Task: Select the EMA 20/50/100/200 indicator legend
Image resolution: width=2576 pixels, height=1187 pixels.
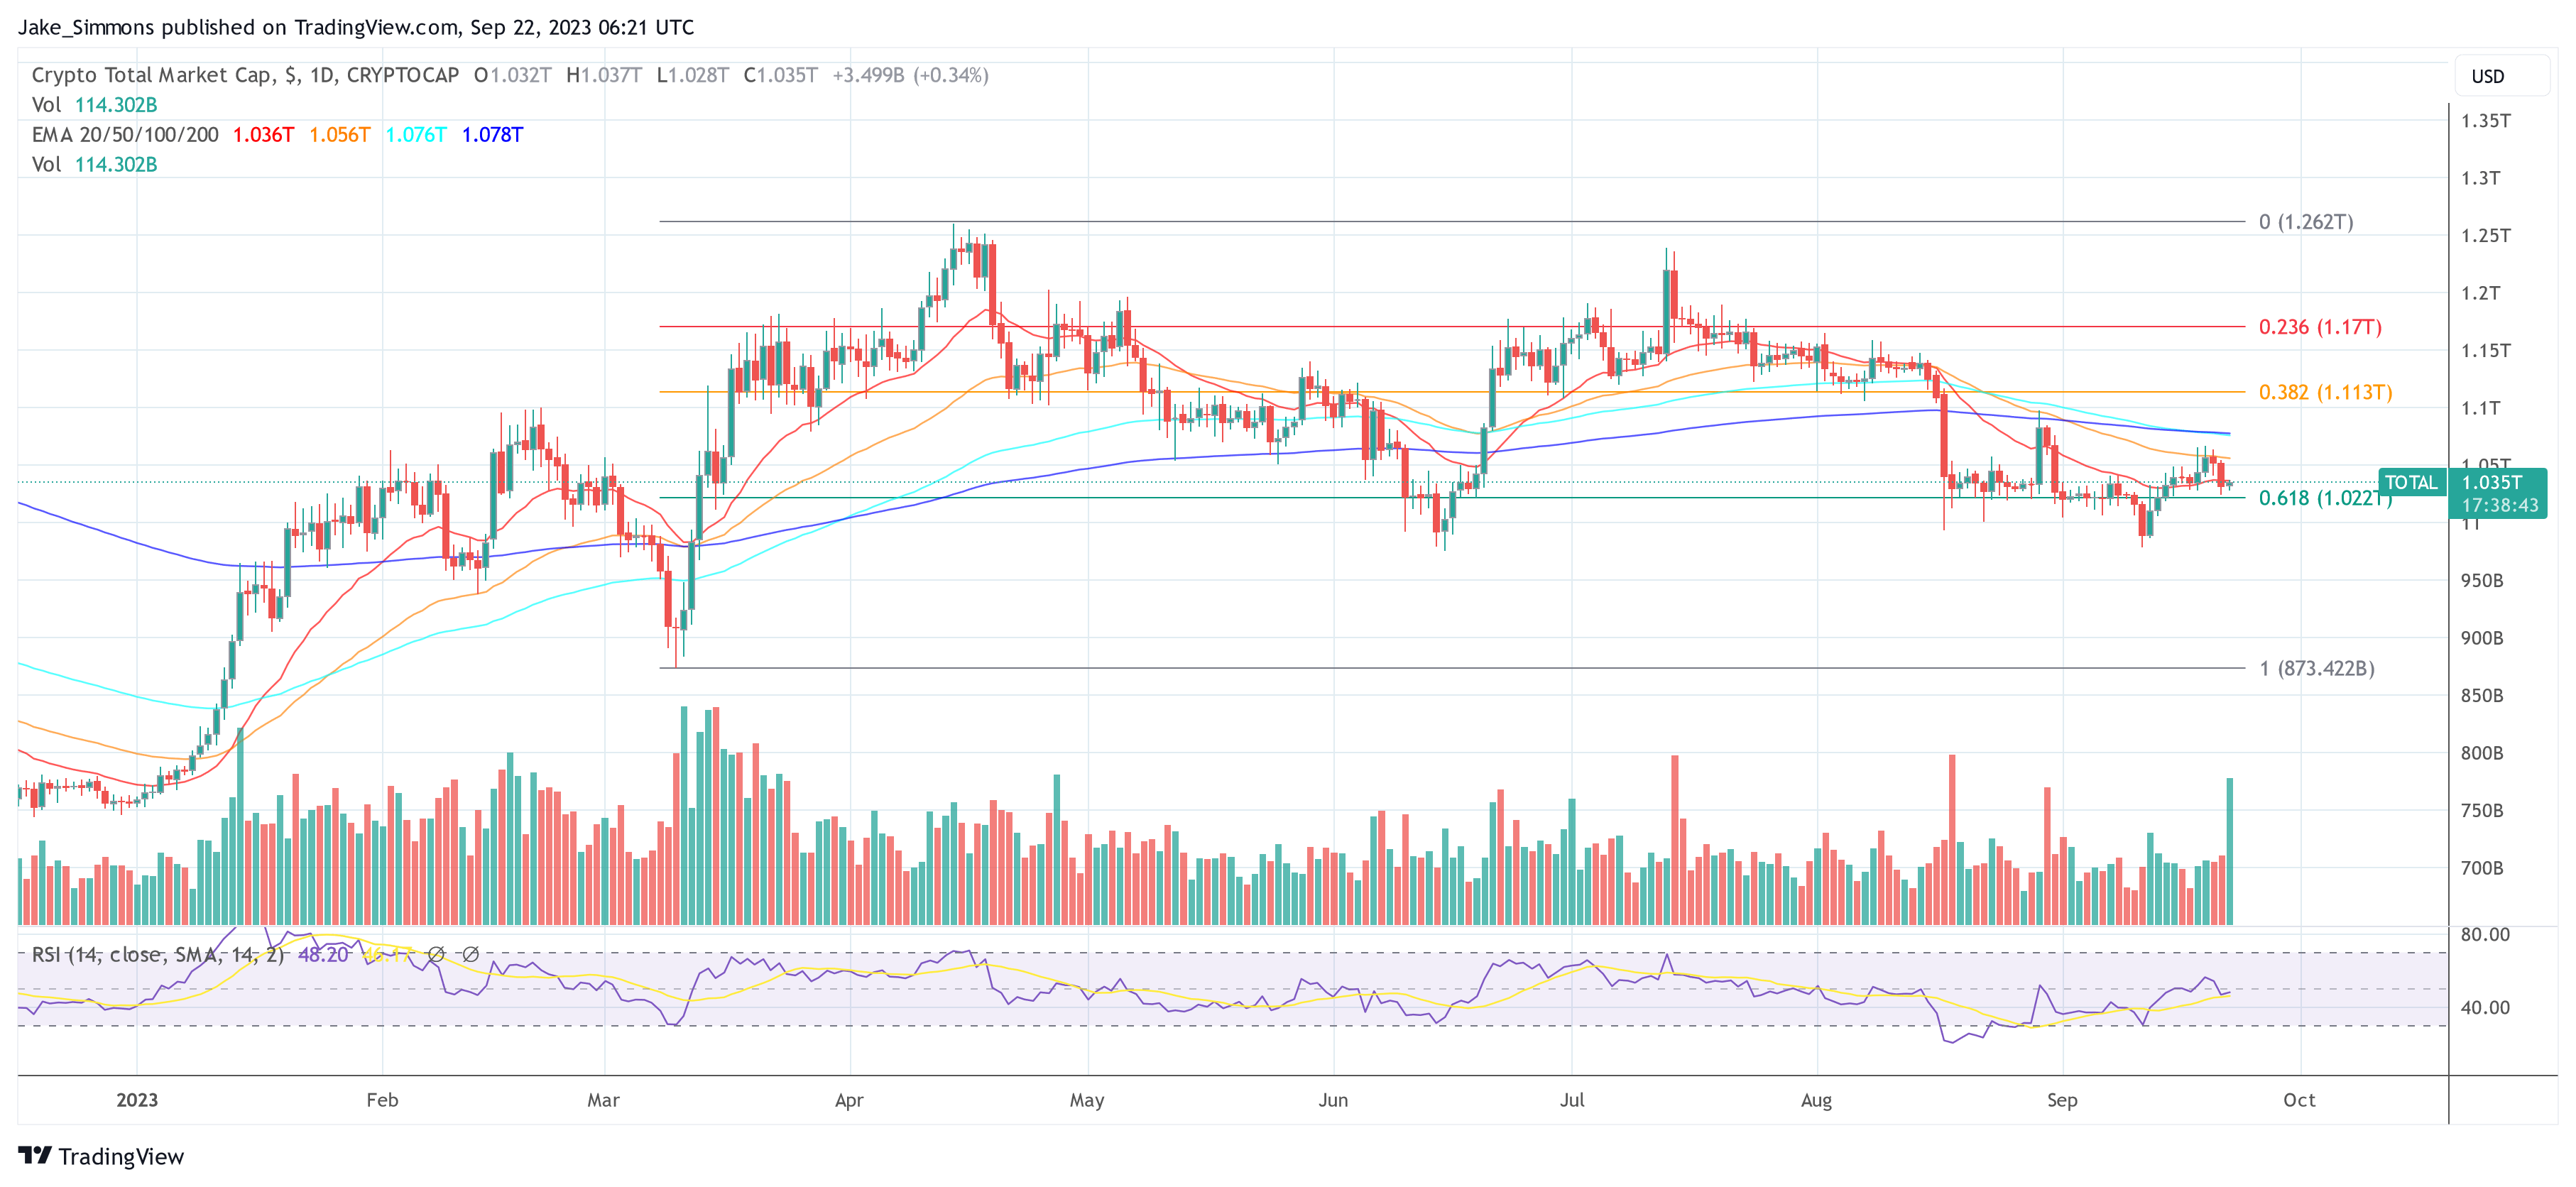Action: click(125, 135)
